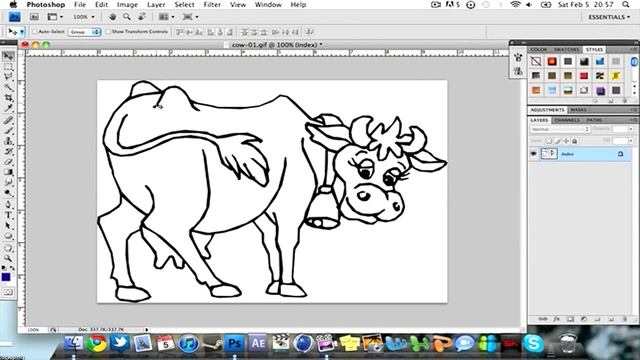
Task: Open After Effects from the Dock
Action: [x=258, y=344]
